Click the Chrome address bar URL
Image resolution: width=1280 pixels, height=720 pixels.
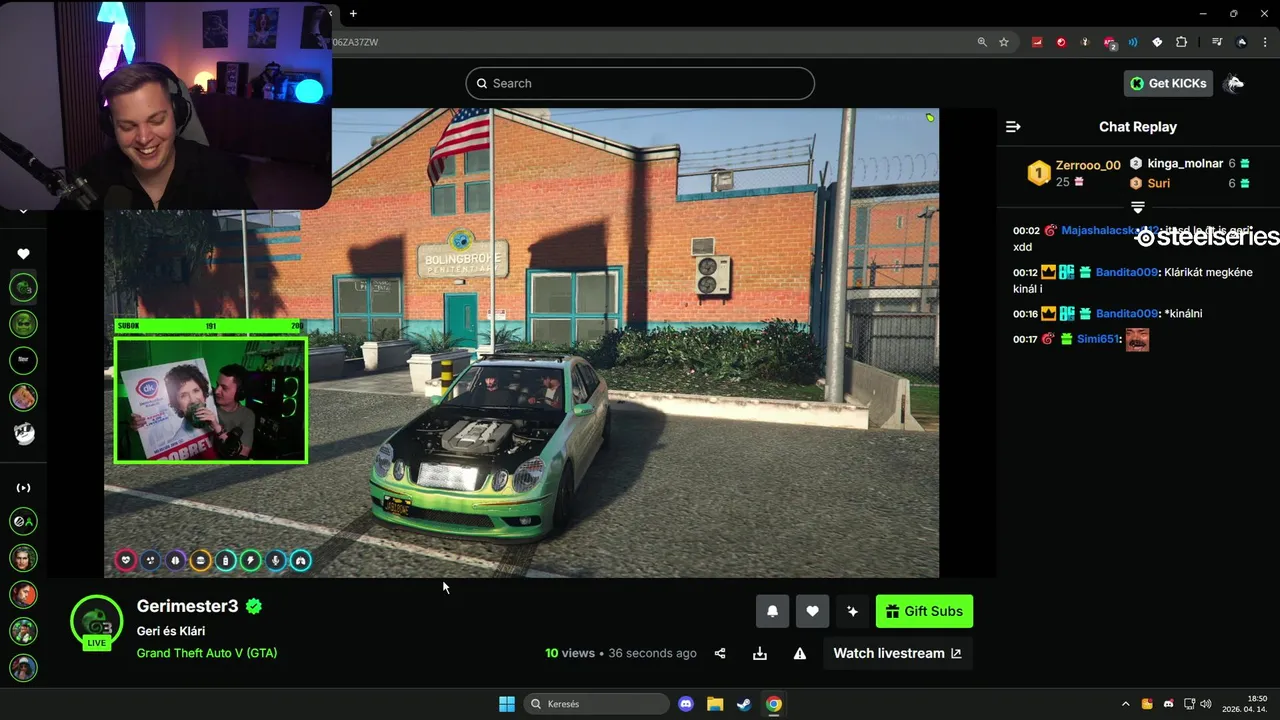point(355,42)
